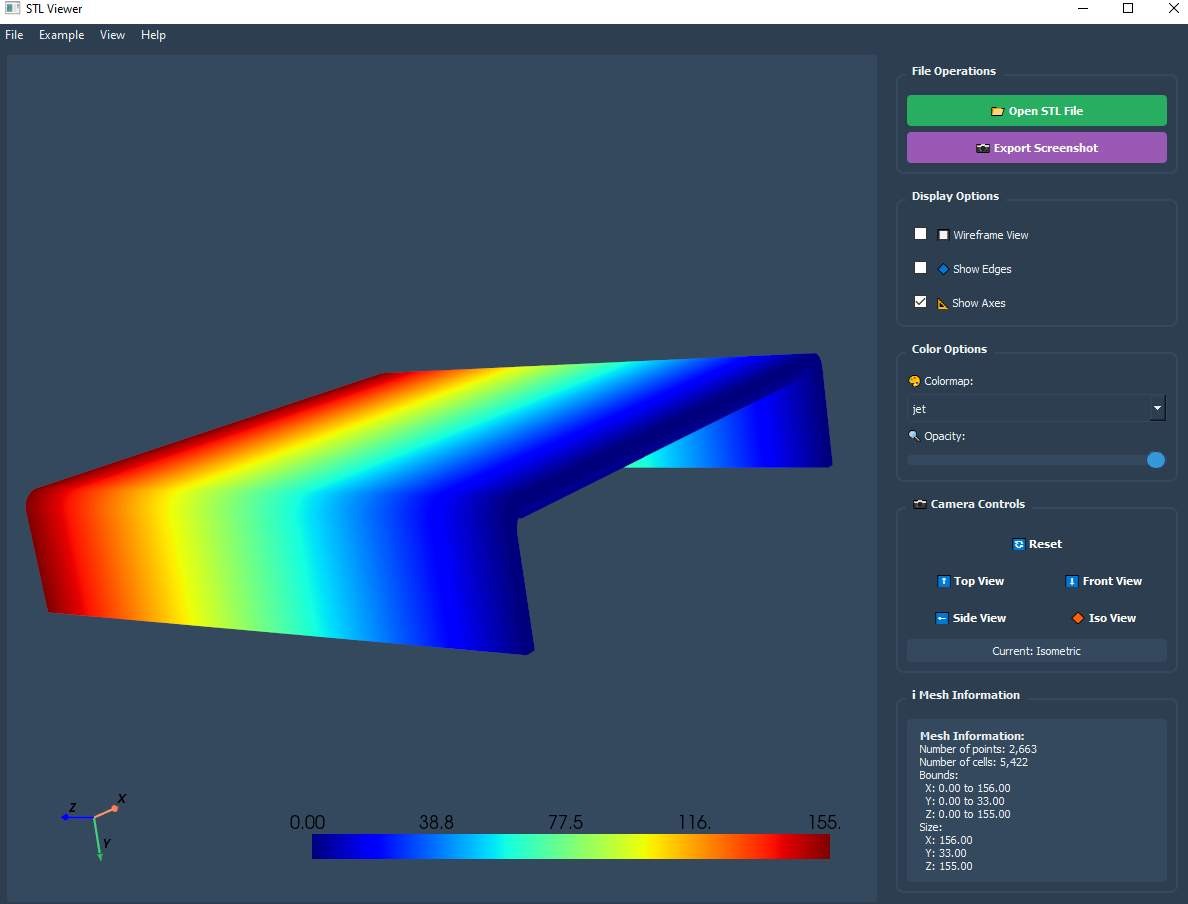1188x904 pixels.
Task: Click the Side View arrow icon
Action: coord(942,618)
